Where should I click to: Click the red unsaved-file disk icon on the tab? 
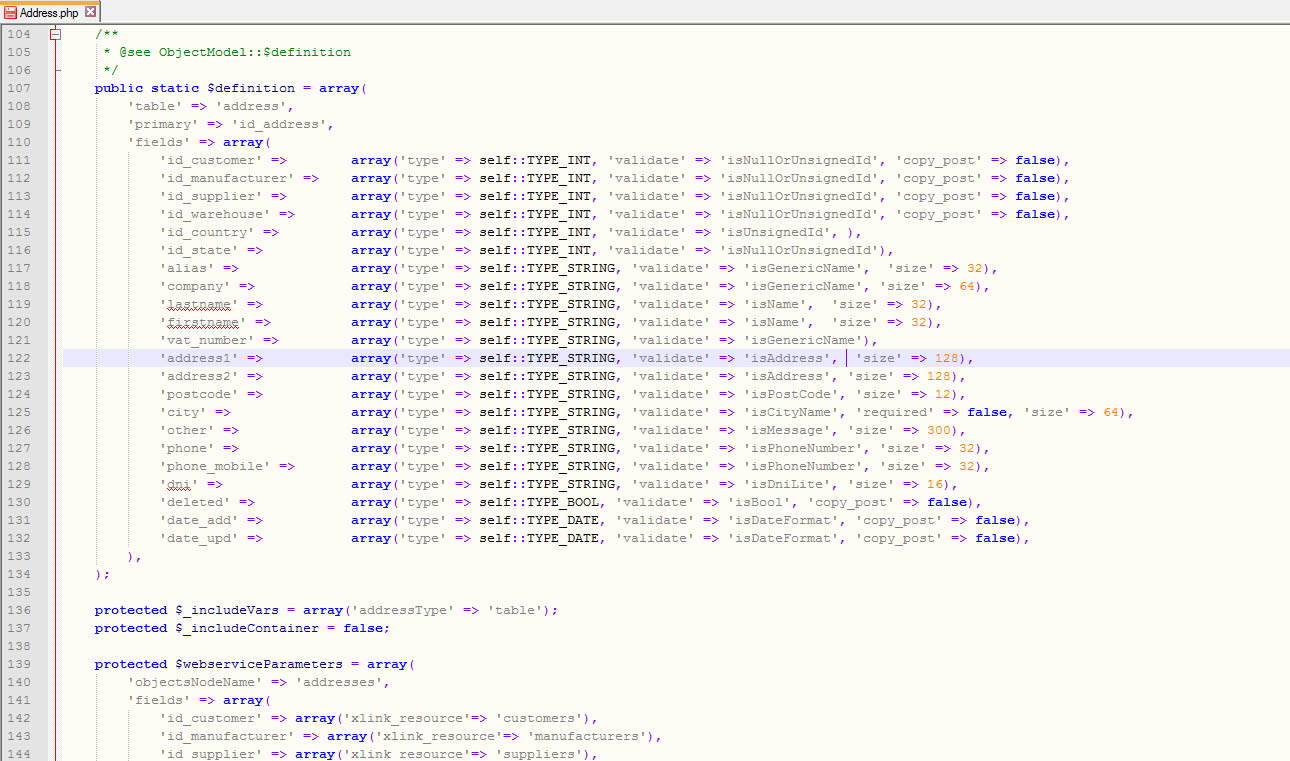(10, 12)
